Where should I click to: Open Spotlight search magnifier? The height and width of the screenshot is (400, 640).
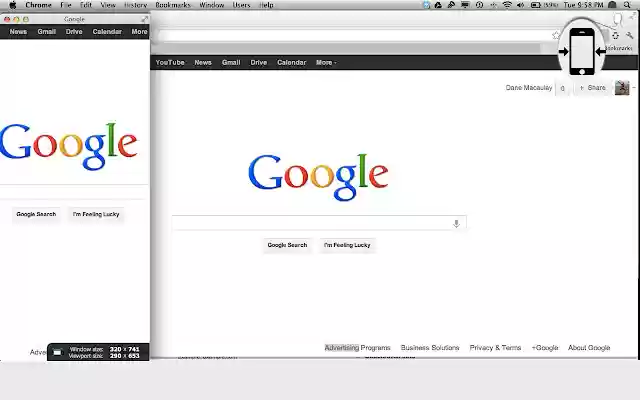(x=627, y=5)
